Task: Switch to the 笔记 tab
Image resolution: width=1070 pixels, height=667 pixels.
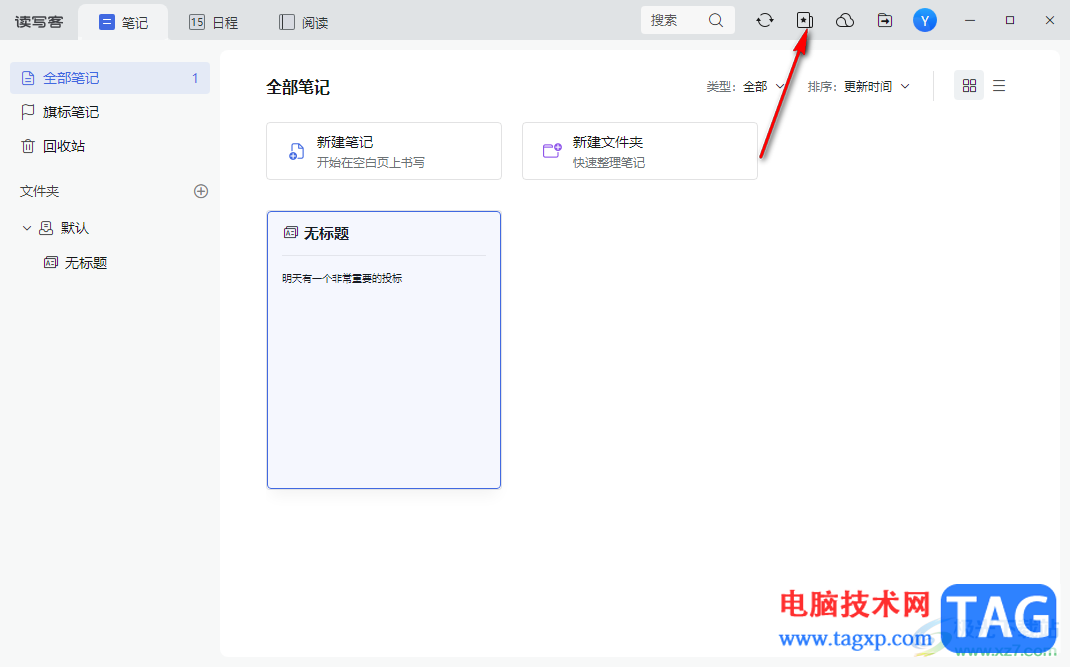Action: (124, 23)
